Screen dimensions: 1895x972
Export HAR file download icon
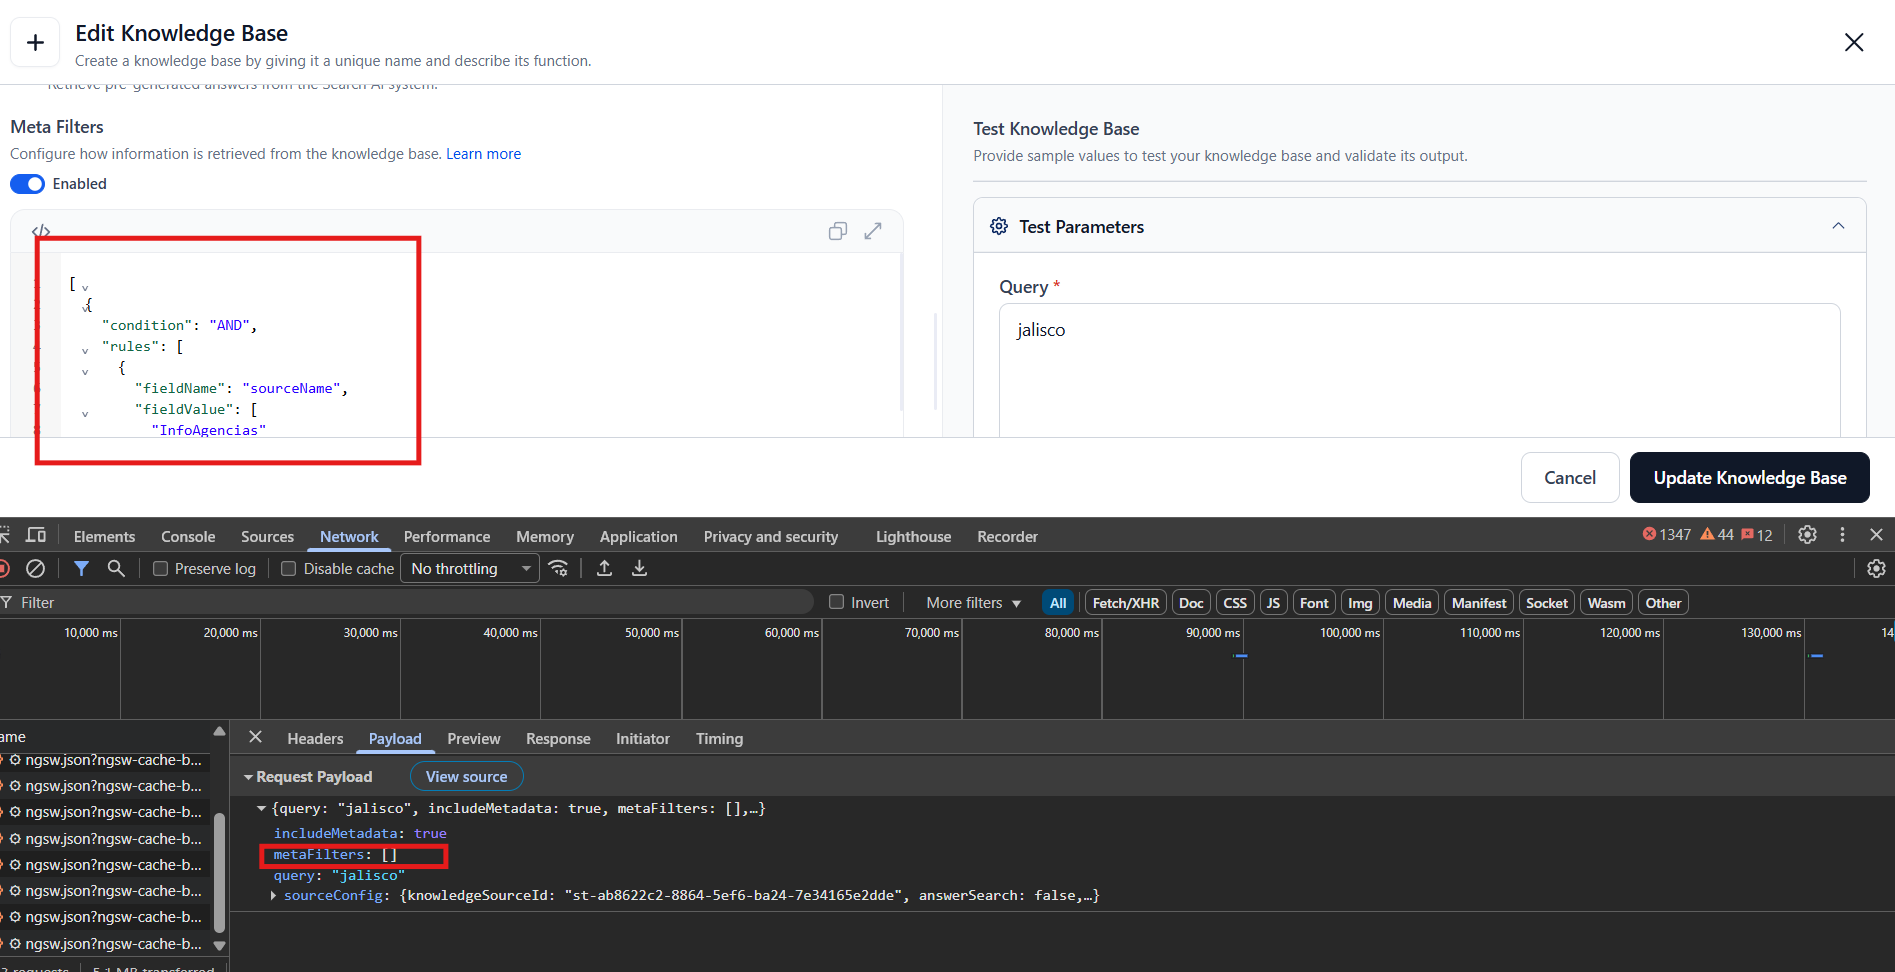pyautogui.click(x=639, y=568)
